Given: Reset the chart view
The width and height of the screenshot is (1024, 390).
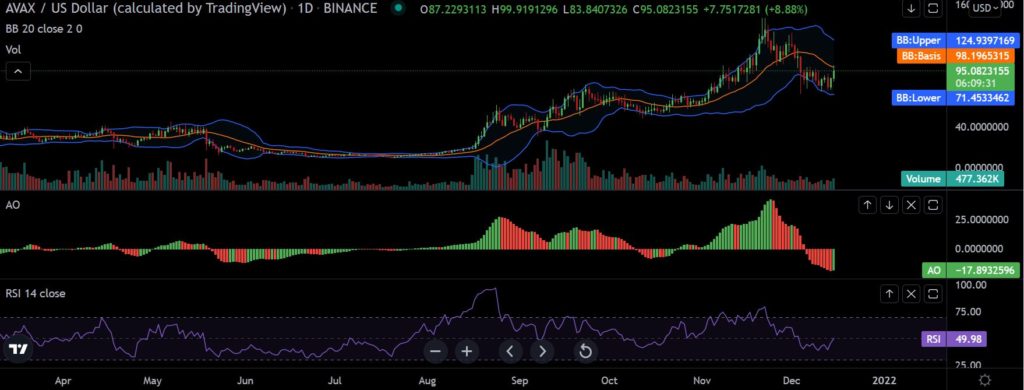Looking at the screenshot, I should pyautogui.click(x=585, y=351).
